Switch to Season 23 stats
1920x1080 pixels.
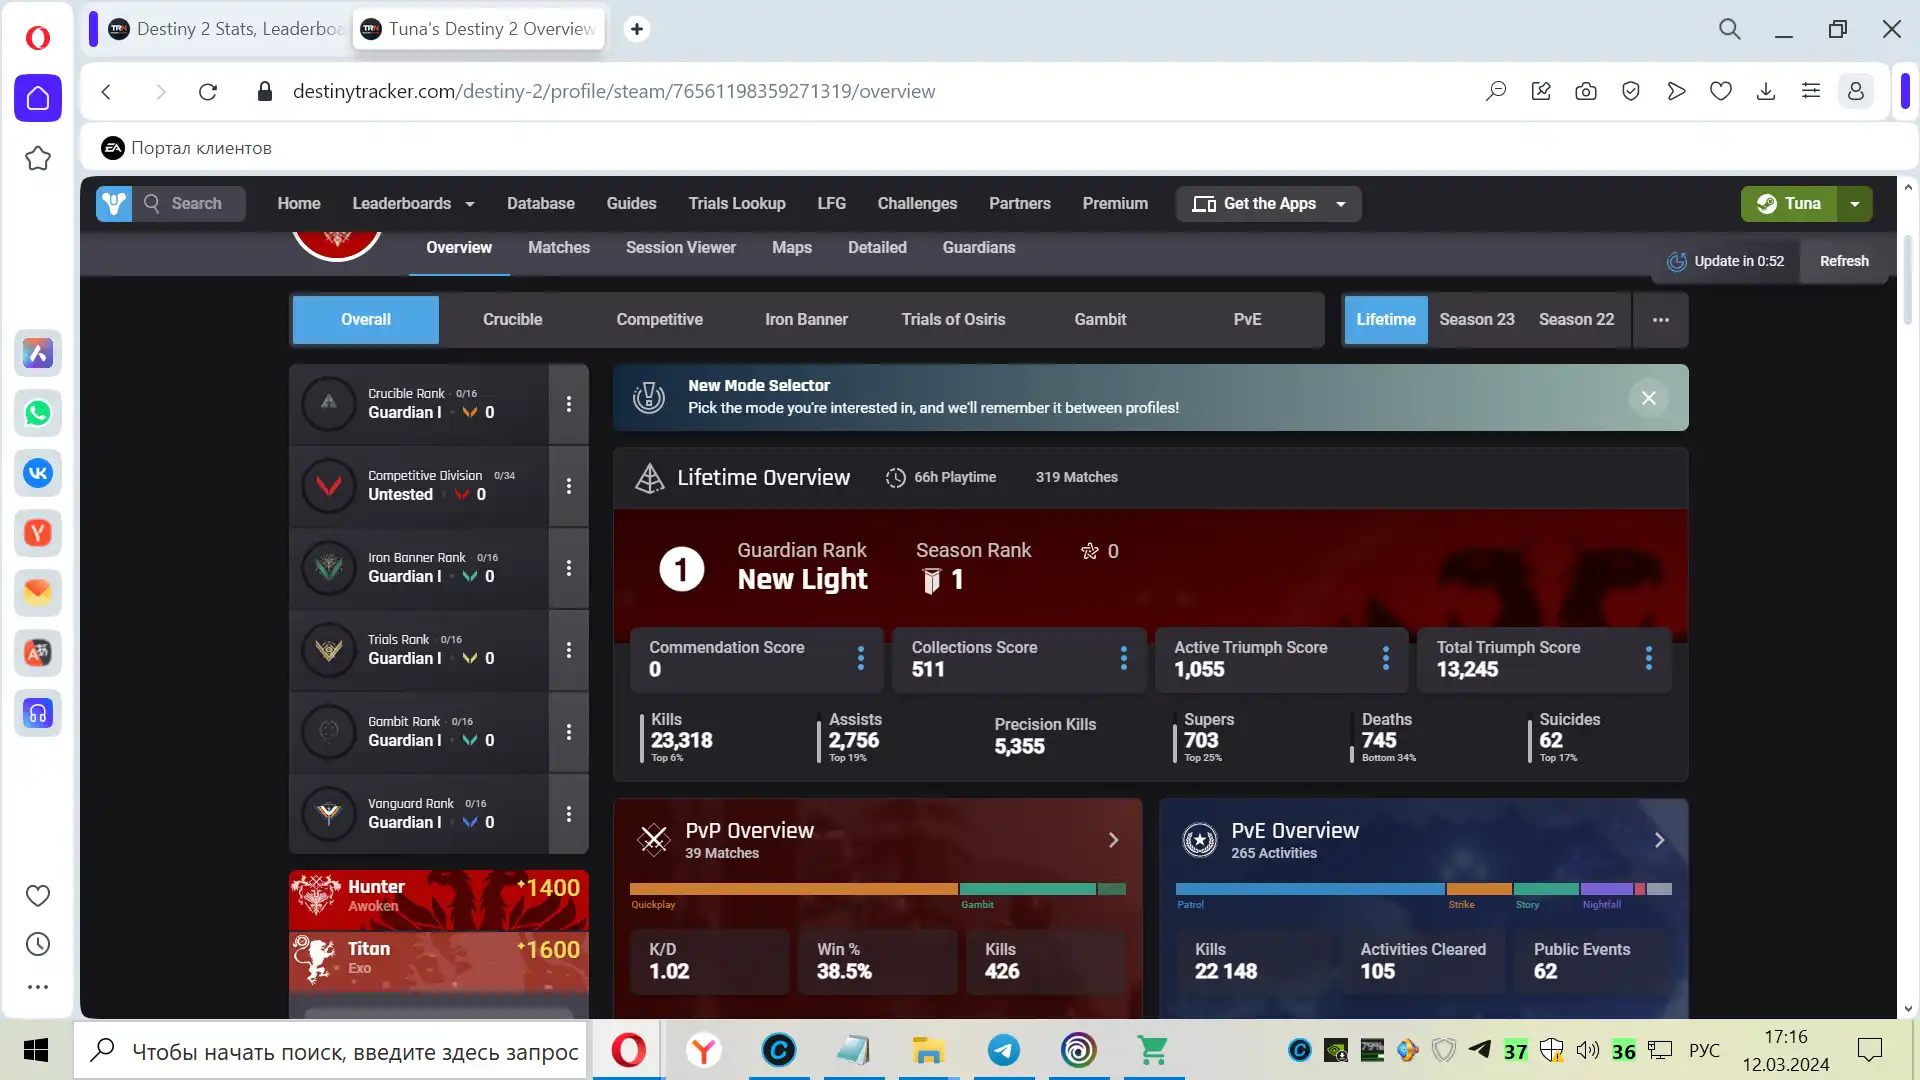pos(1477,320)
